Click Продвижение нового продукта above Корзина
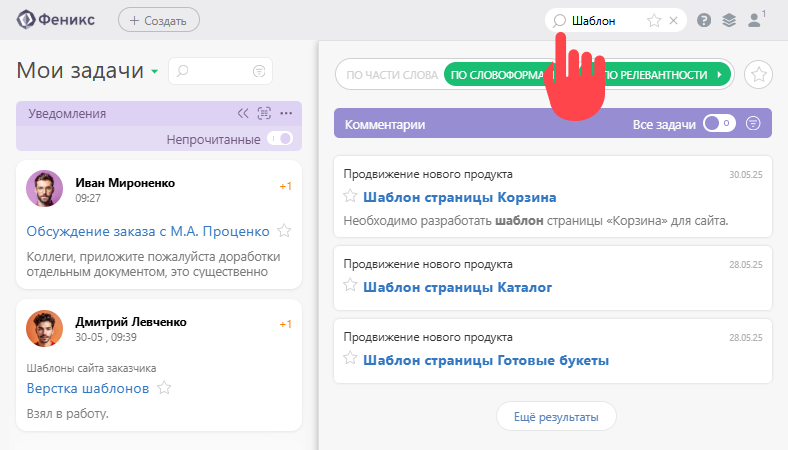This screenshot has height=450, width=788. pyautogui.click(x=428, y=174)
